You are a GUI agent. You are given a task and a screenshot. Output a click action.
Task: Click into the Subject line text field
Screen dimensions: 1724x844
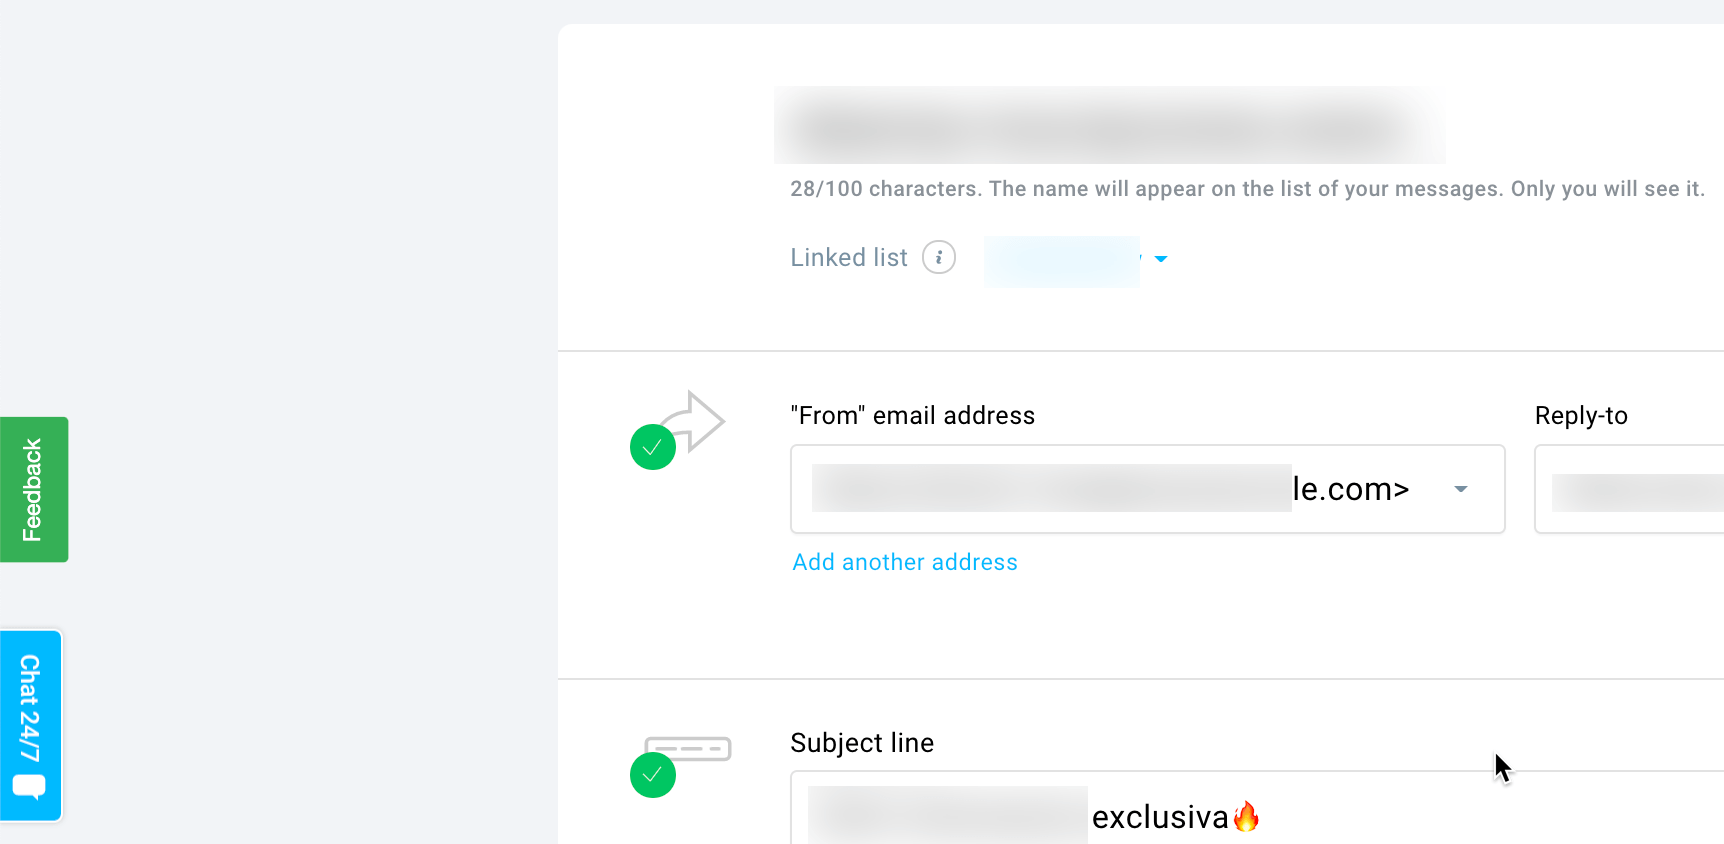pos(1400,815)
